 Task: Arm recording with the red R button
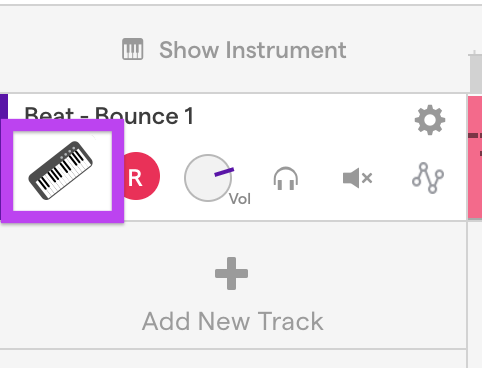(140, 176)
